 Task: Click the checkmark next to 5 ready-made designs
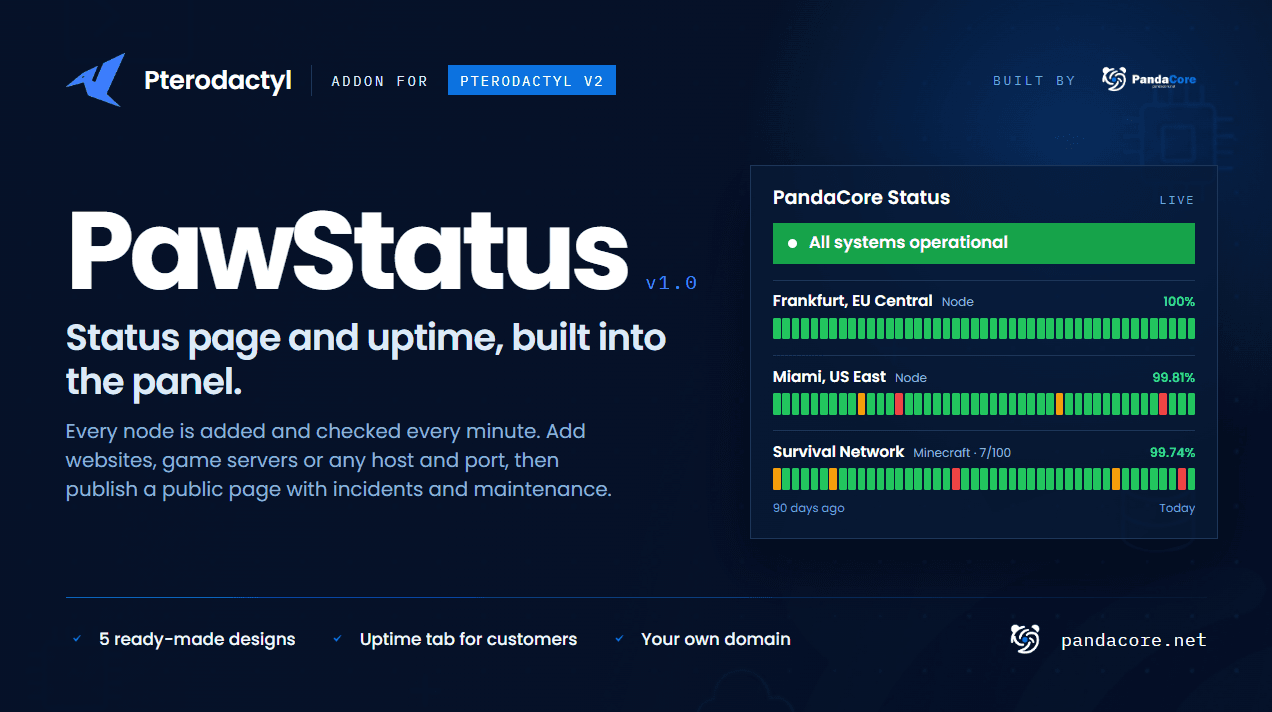(x=77, y=639)
